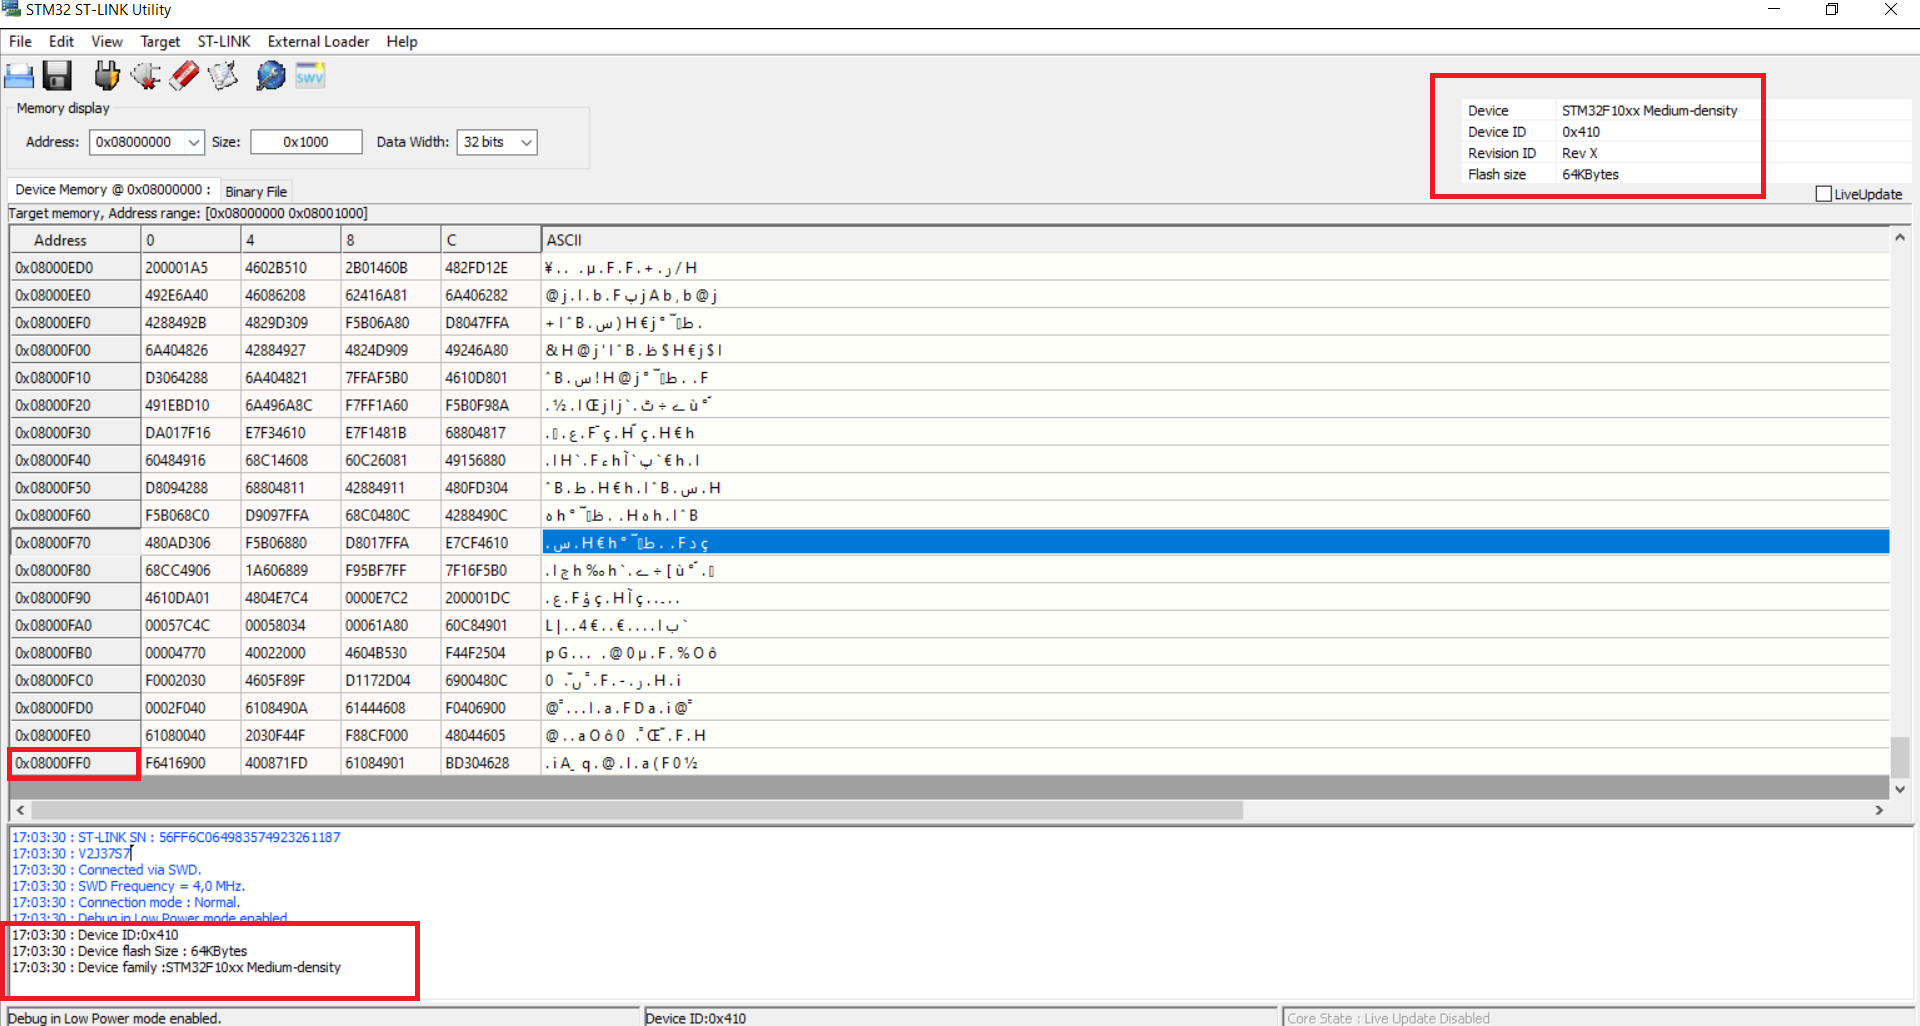
Task: Save the memory contents via the Save icon
Action: pos(57,75)
